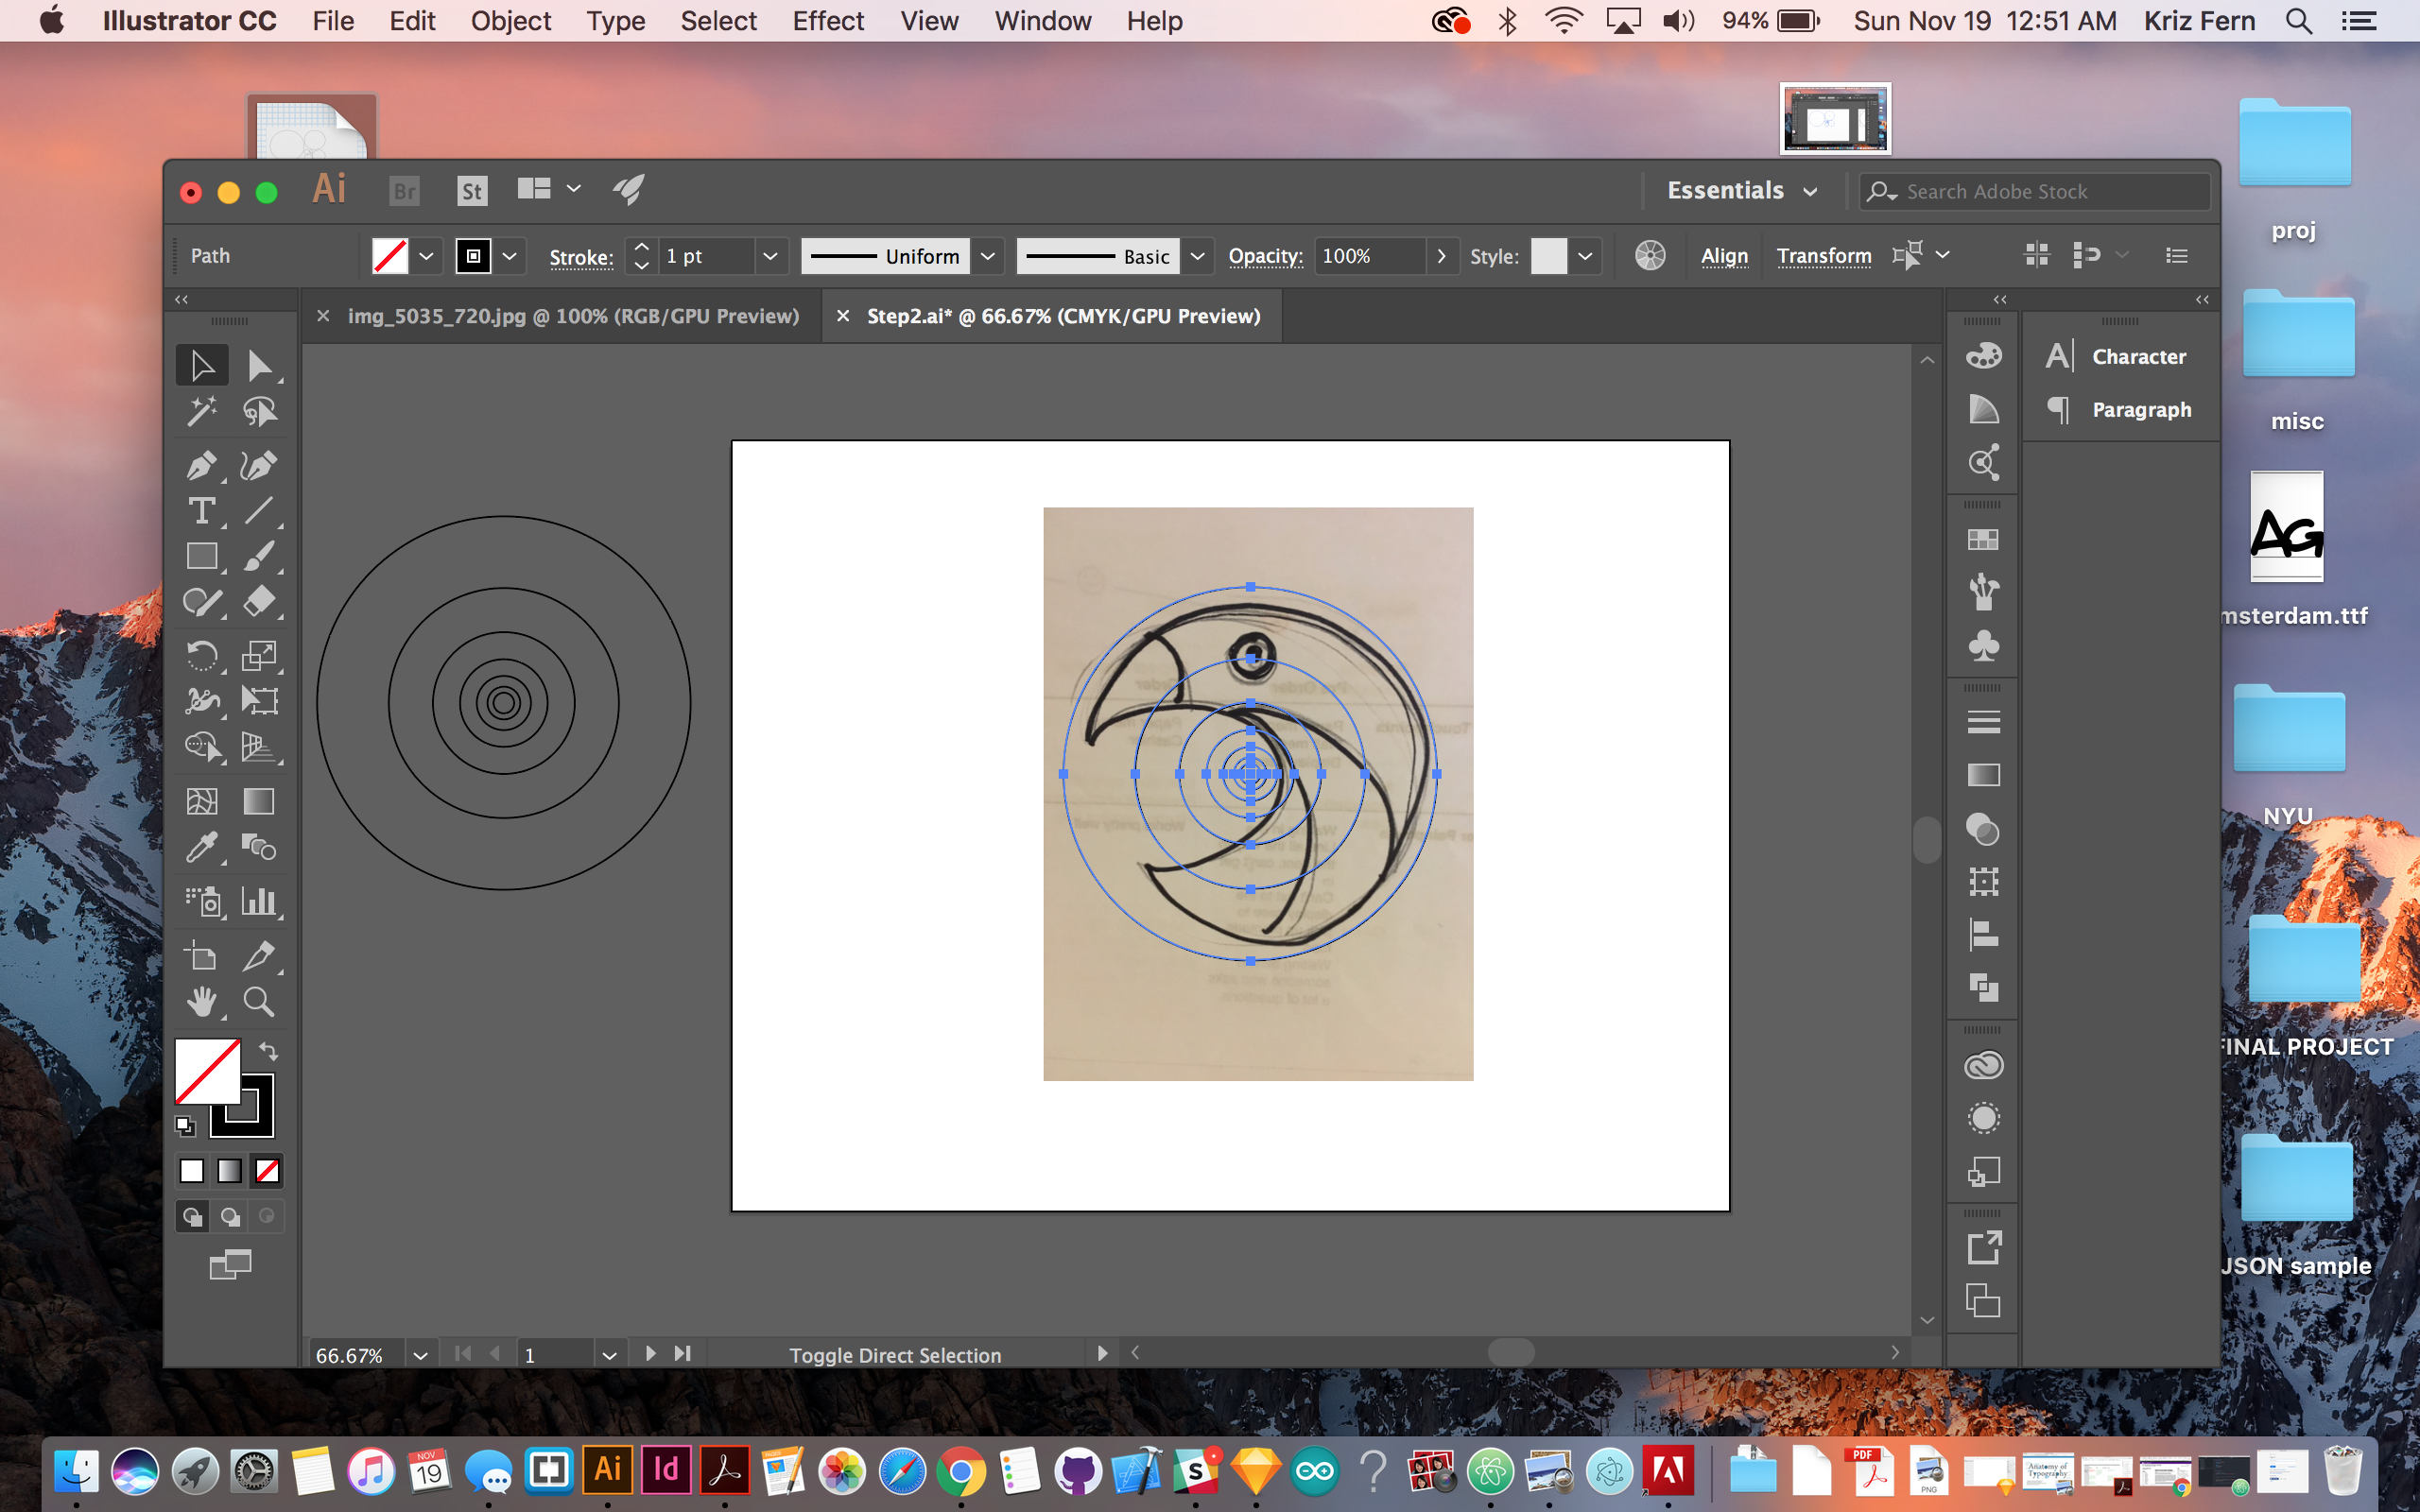Open the Effect menu
Viewport: 2420px width, 1512px height.
pos(827,21)
